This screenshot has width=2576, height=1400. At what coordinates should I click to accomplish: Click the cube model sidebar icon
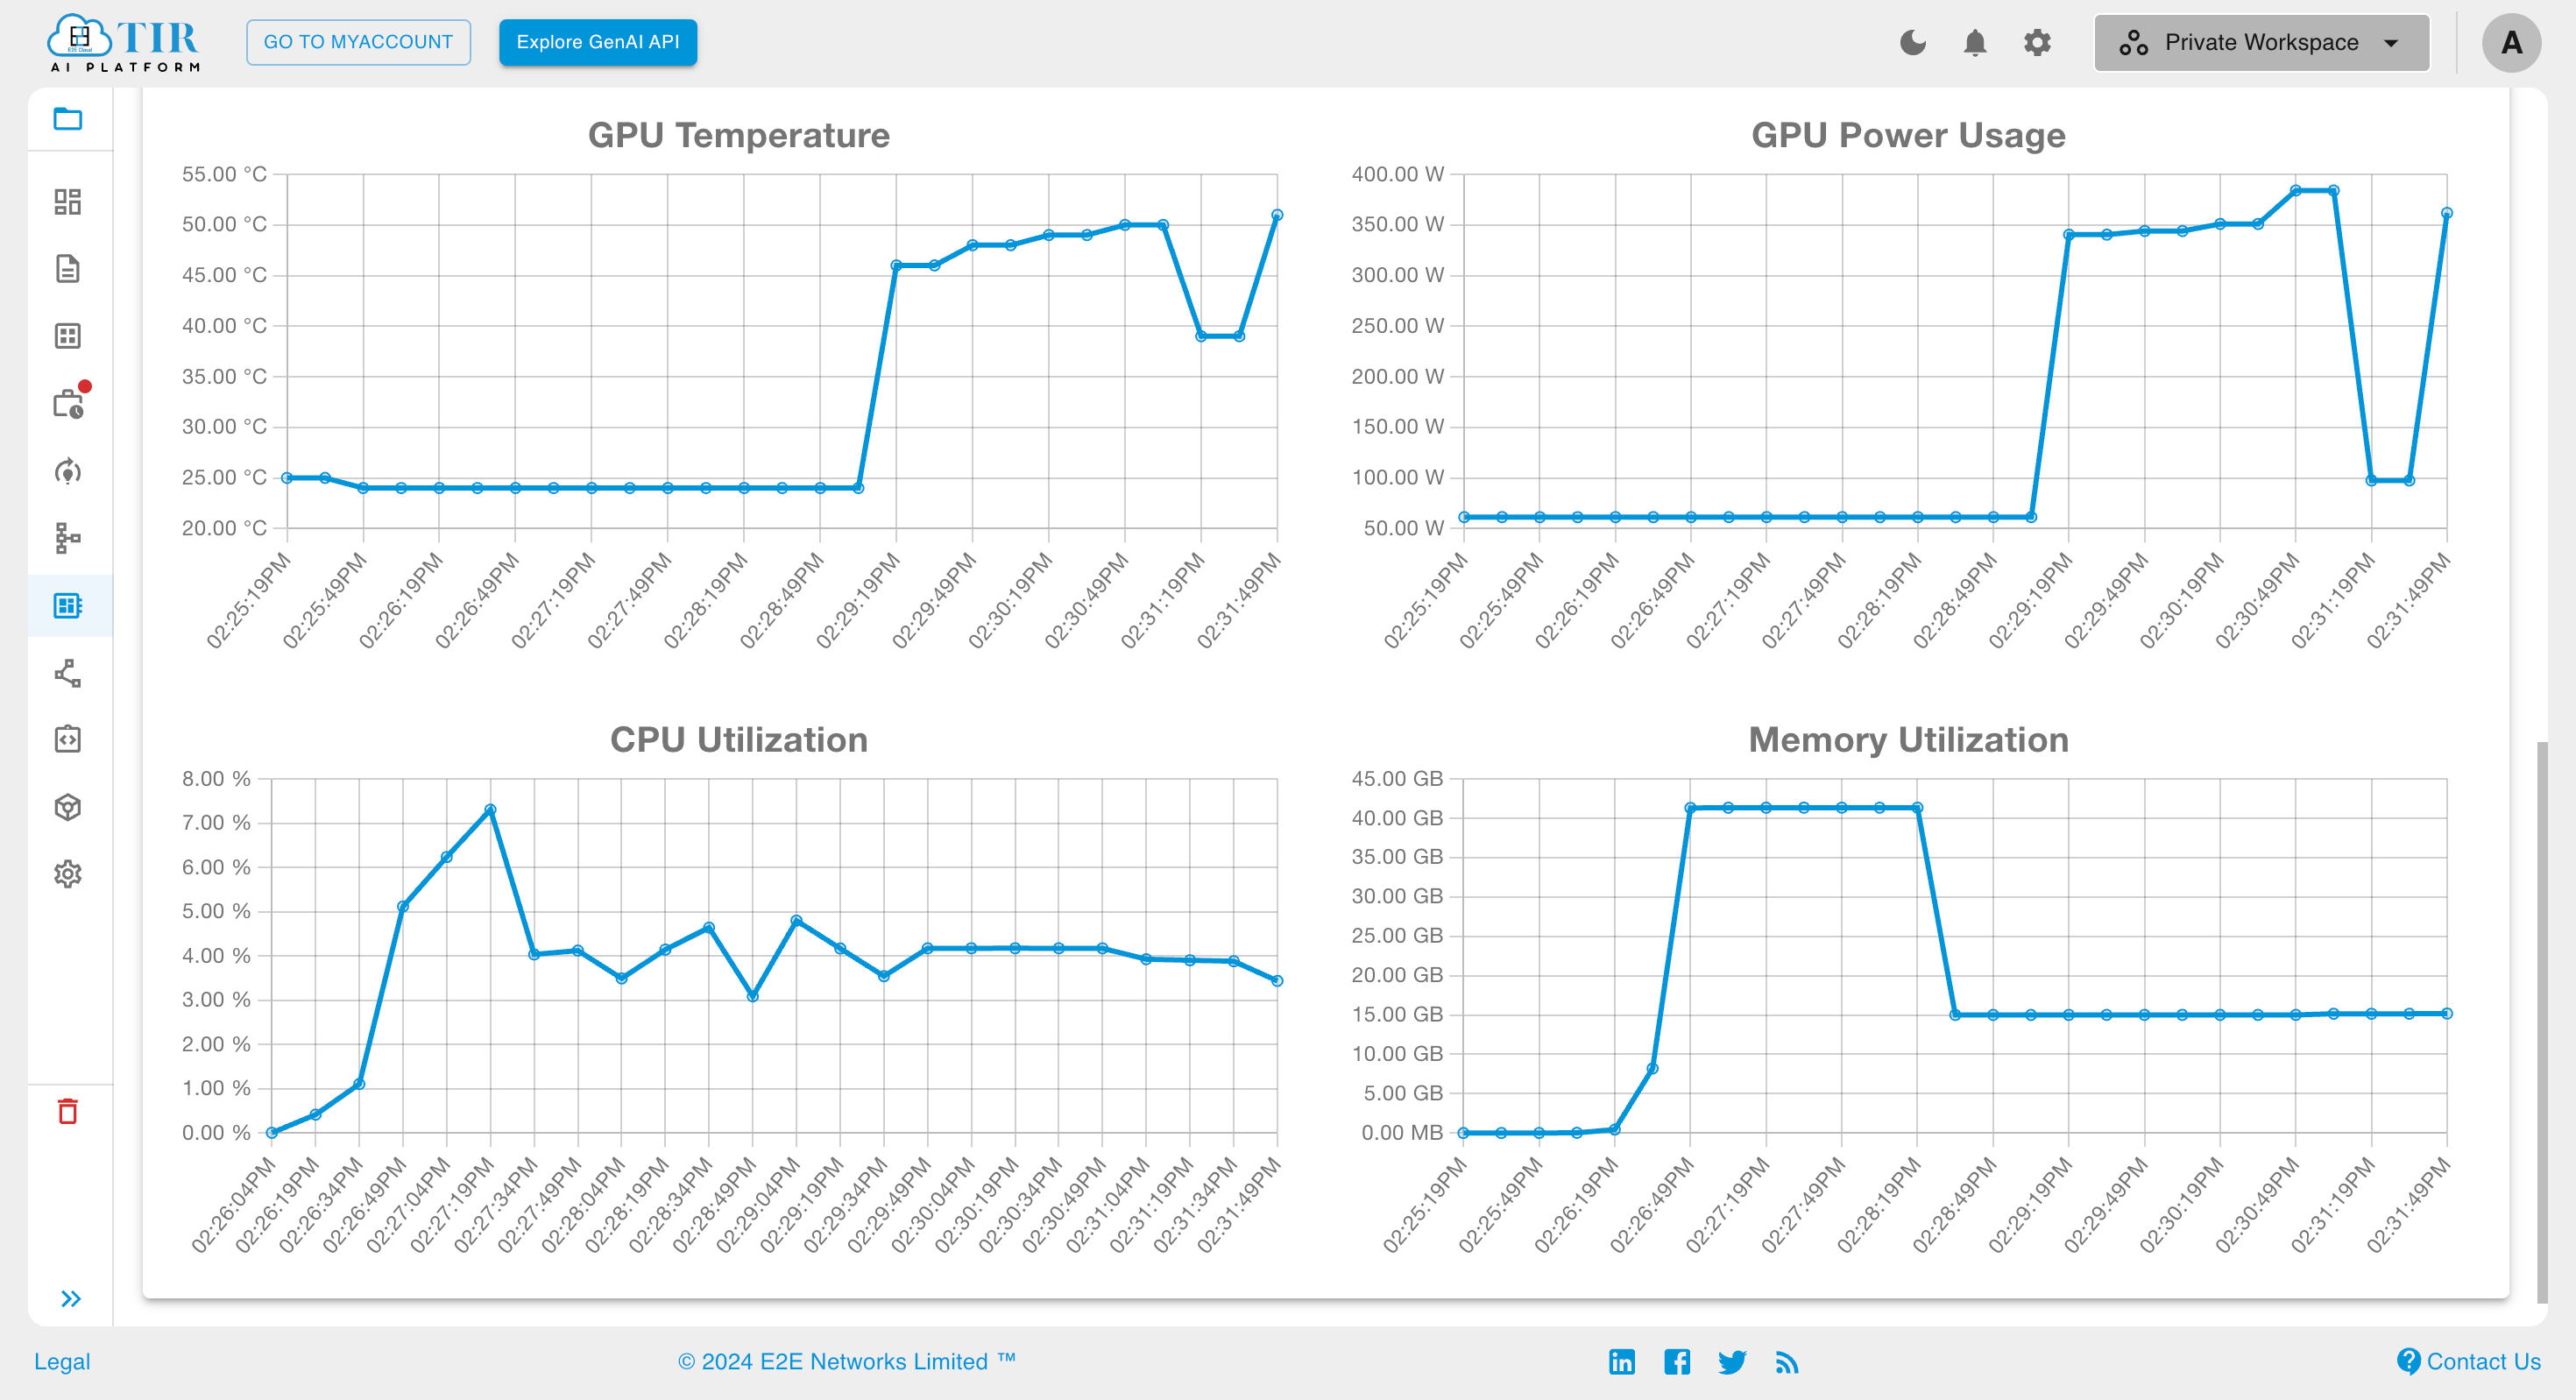[68, 807]
